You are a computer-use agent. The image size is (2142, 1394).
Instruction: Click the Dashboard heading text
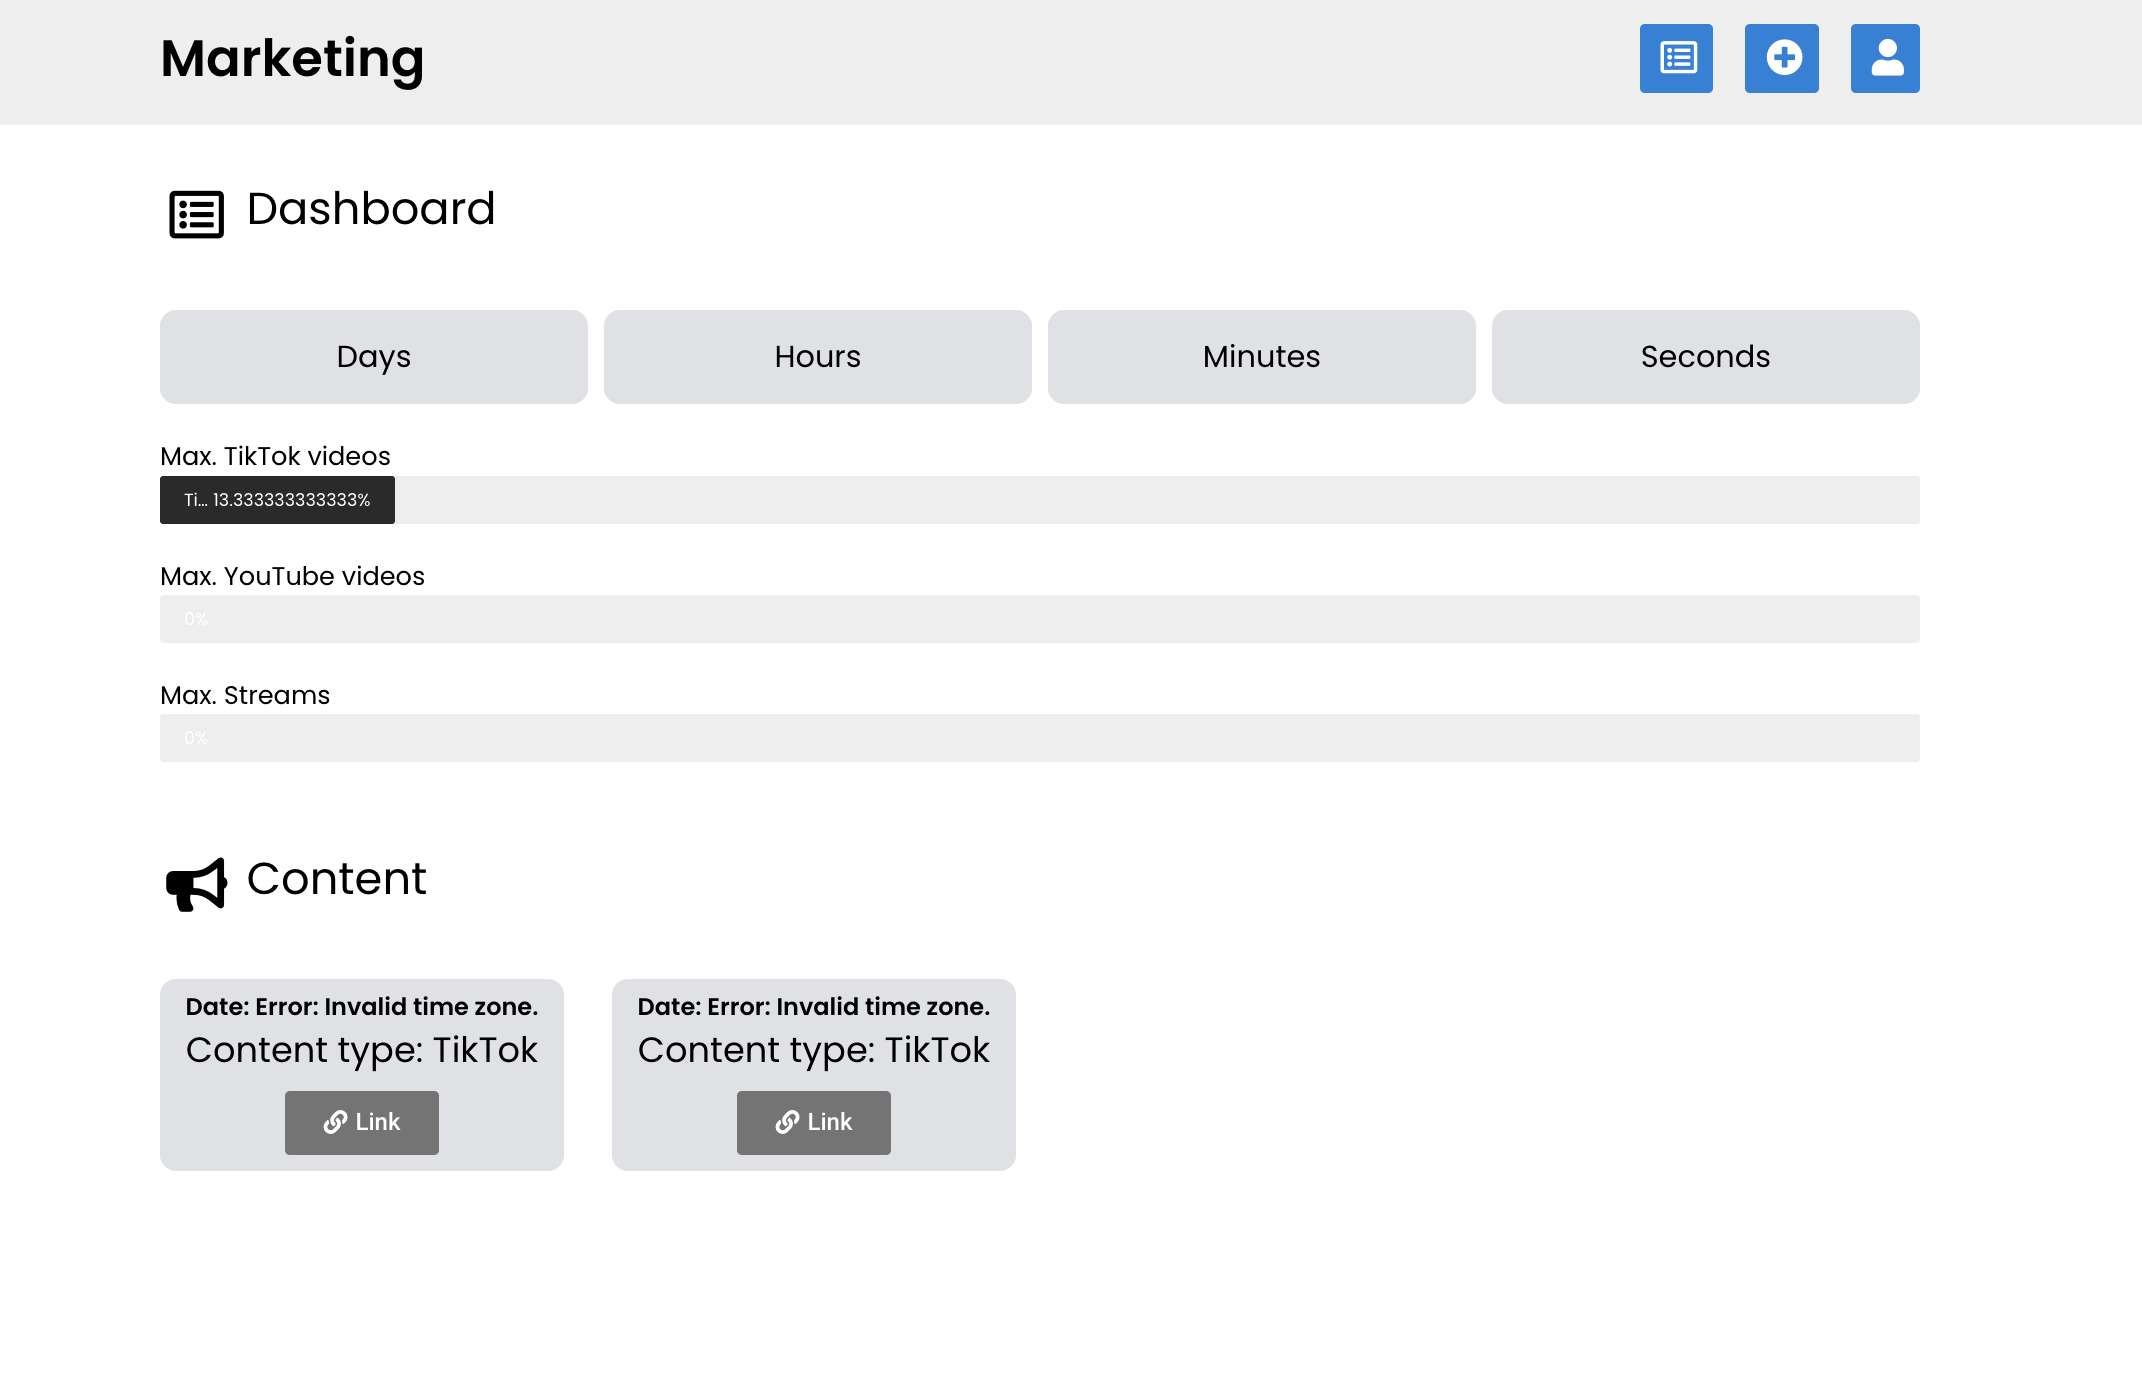[x=371, y=209]
